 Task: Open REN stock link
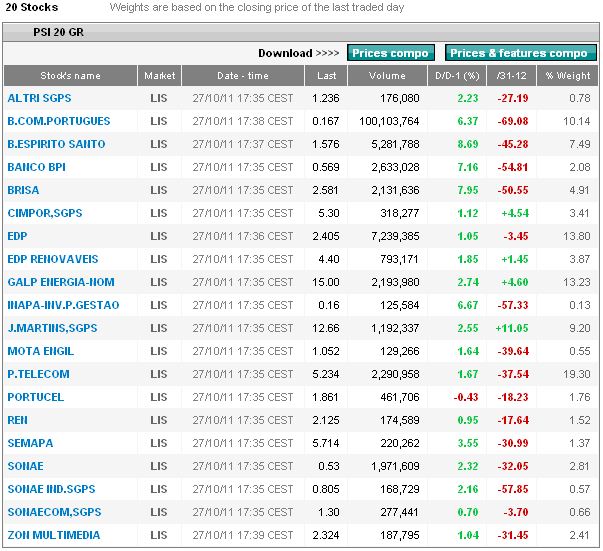point(18,420)
